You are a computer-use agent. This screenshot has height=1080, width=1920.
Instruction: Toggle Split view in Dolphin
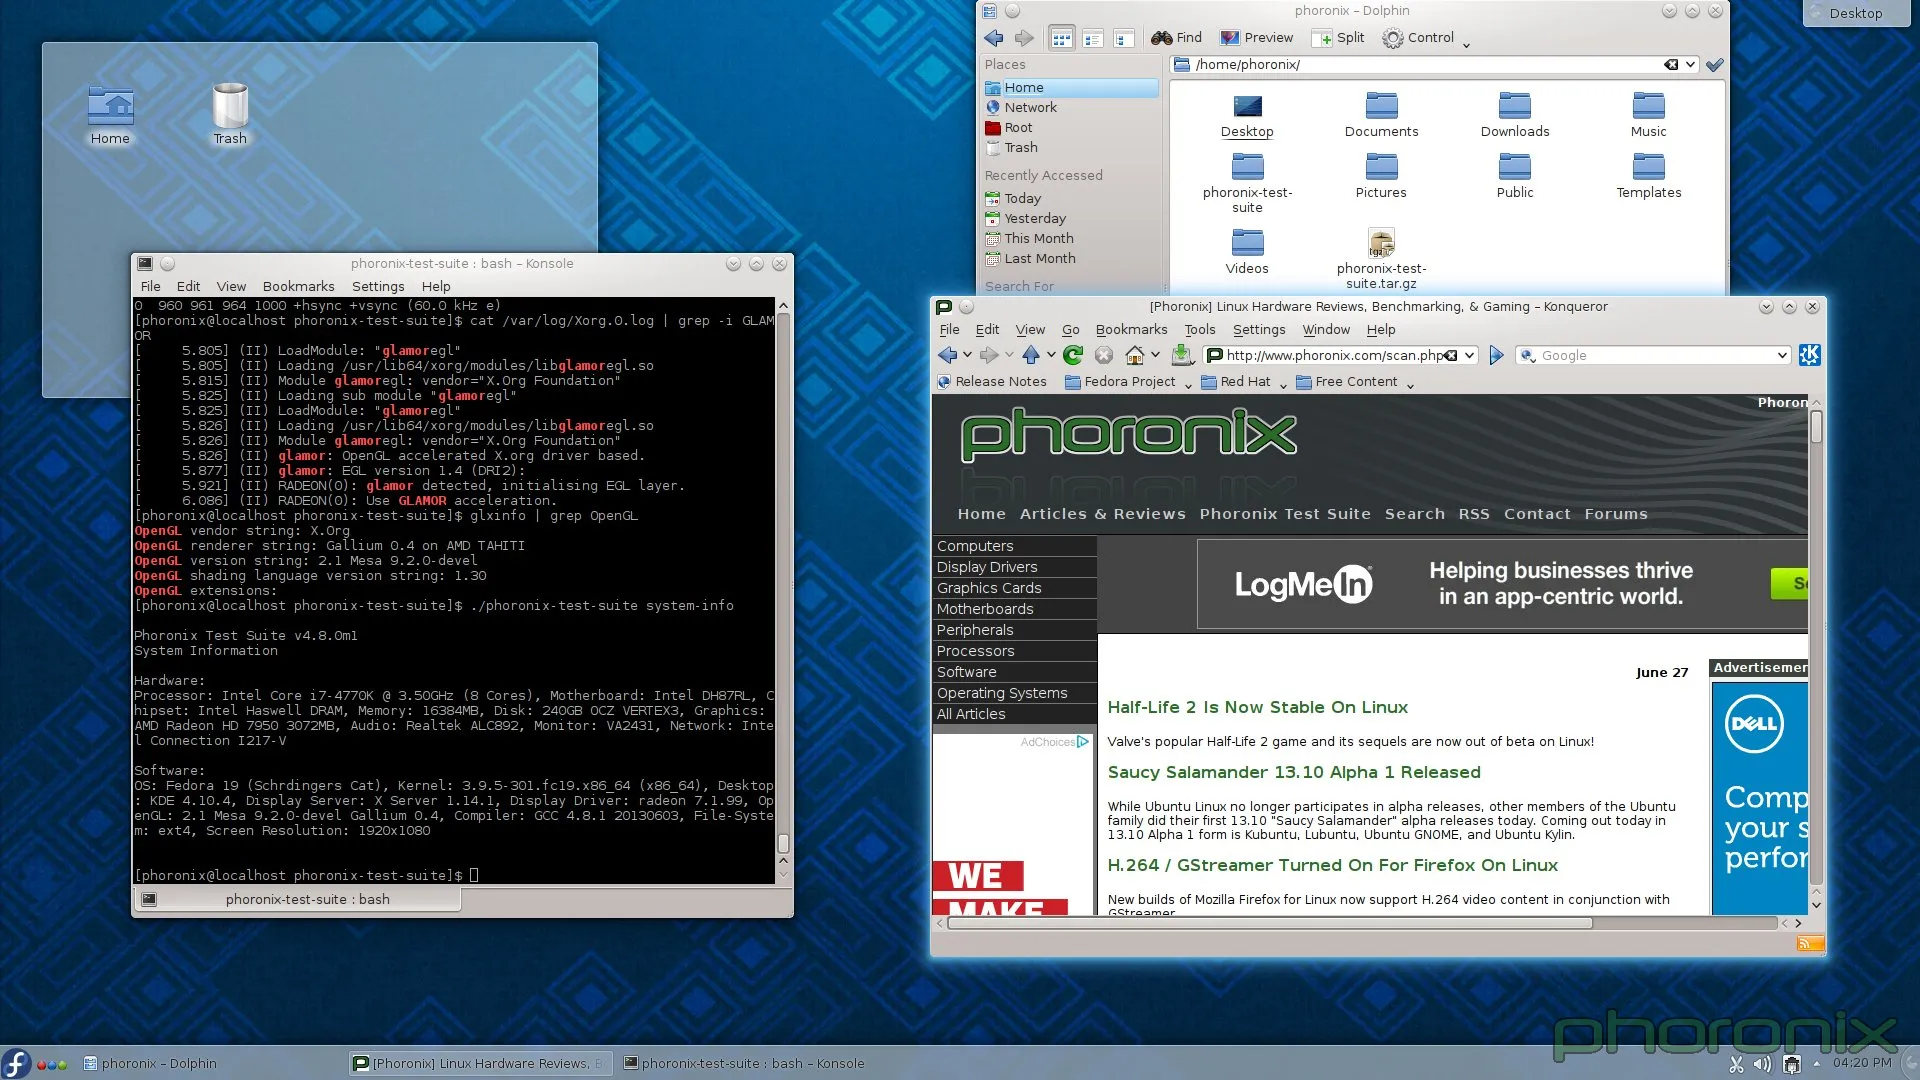point(1339,38)
